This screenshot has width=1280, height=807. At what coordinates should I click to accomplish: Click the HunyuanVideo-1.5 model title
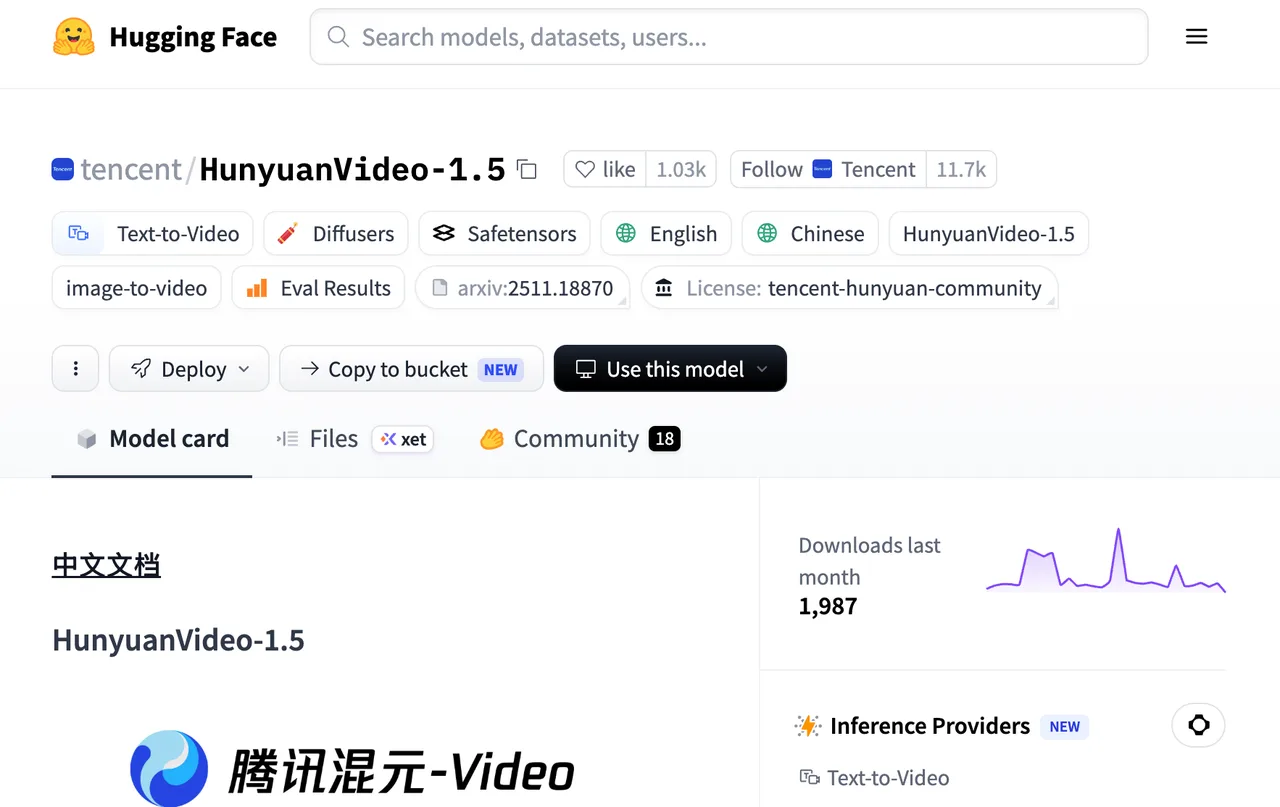(352, 169)
